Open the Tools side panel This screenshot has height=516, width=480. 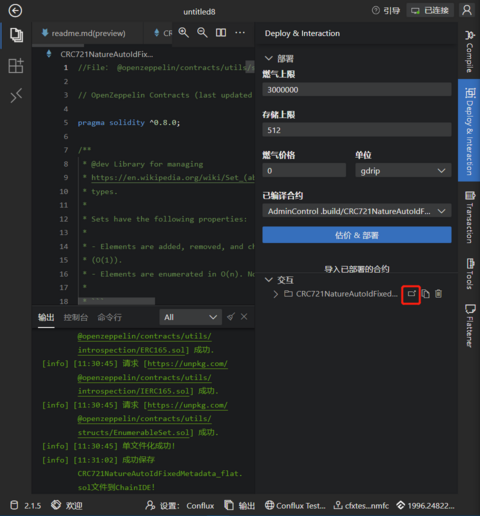point(469,273)
